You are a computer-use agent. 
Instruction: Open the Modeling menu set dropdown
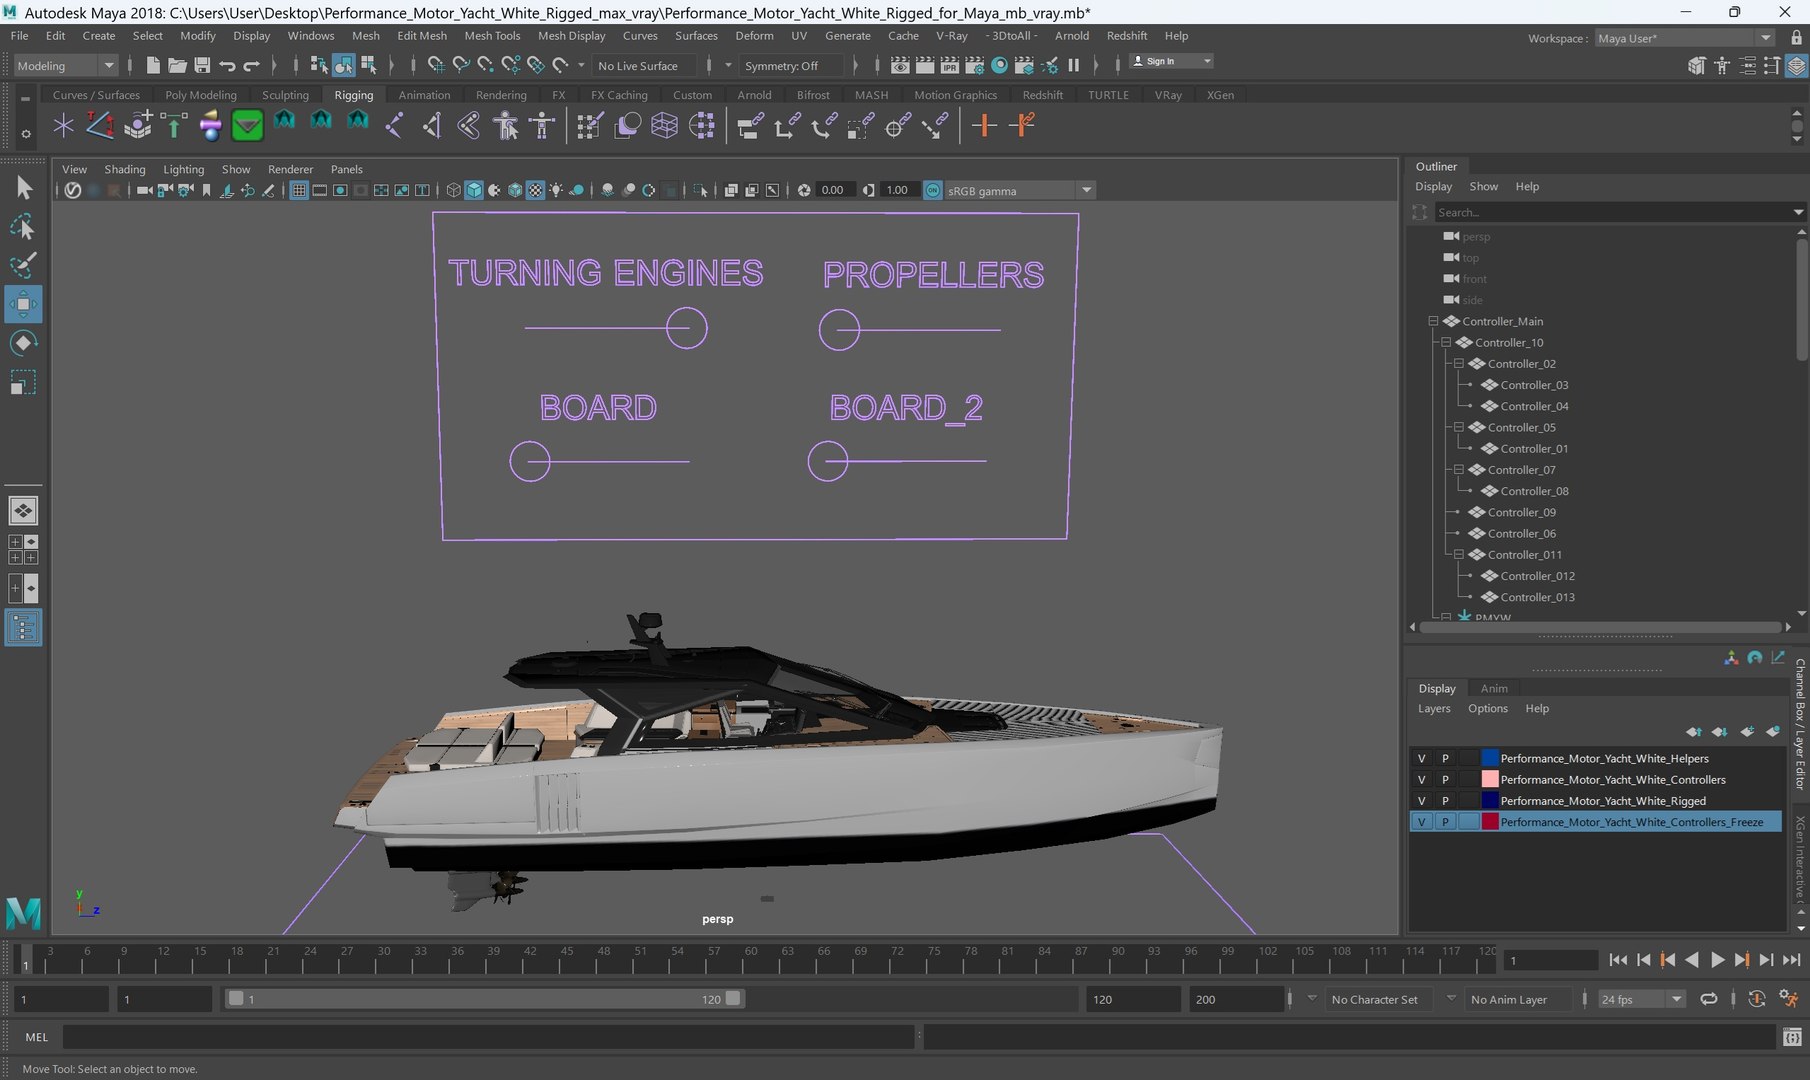(65, 65)
